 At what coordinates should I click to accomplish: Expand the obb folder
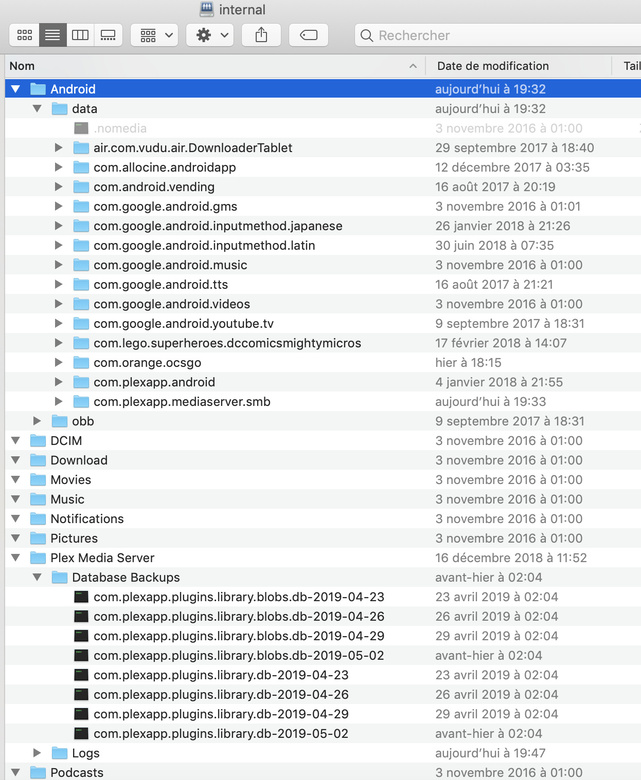[37, 421]
